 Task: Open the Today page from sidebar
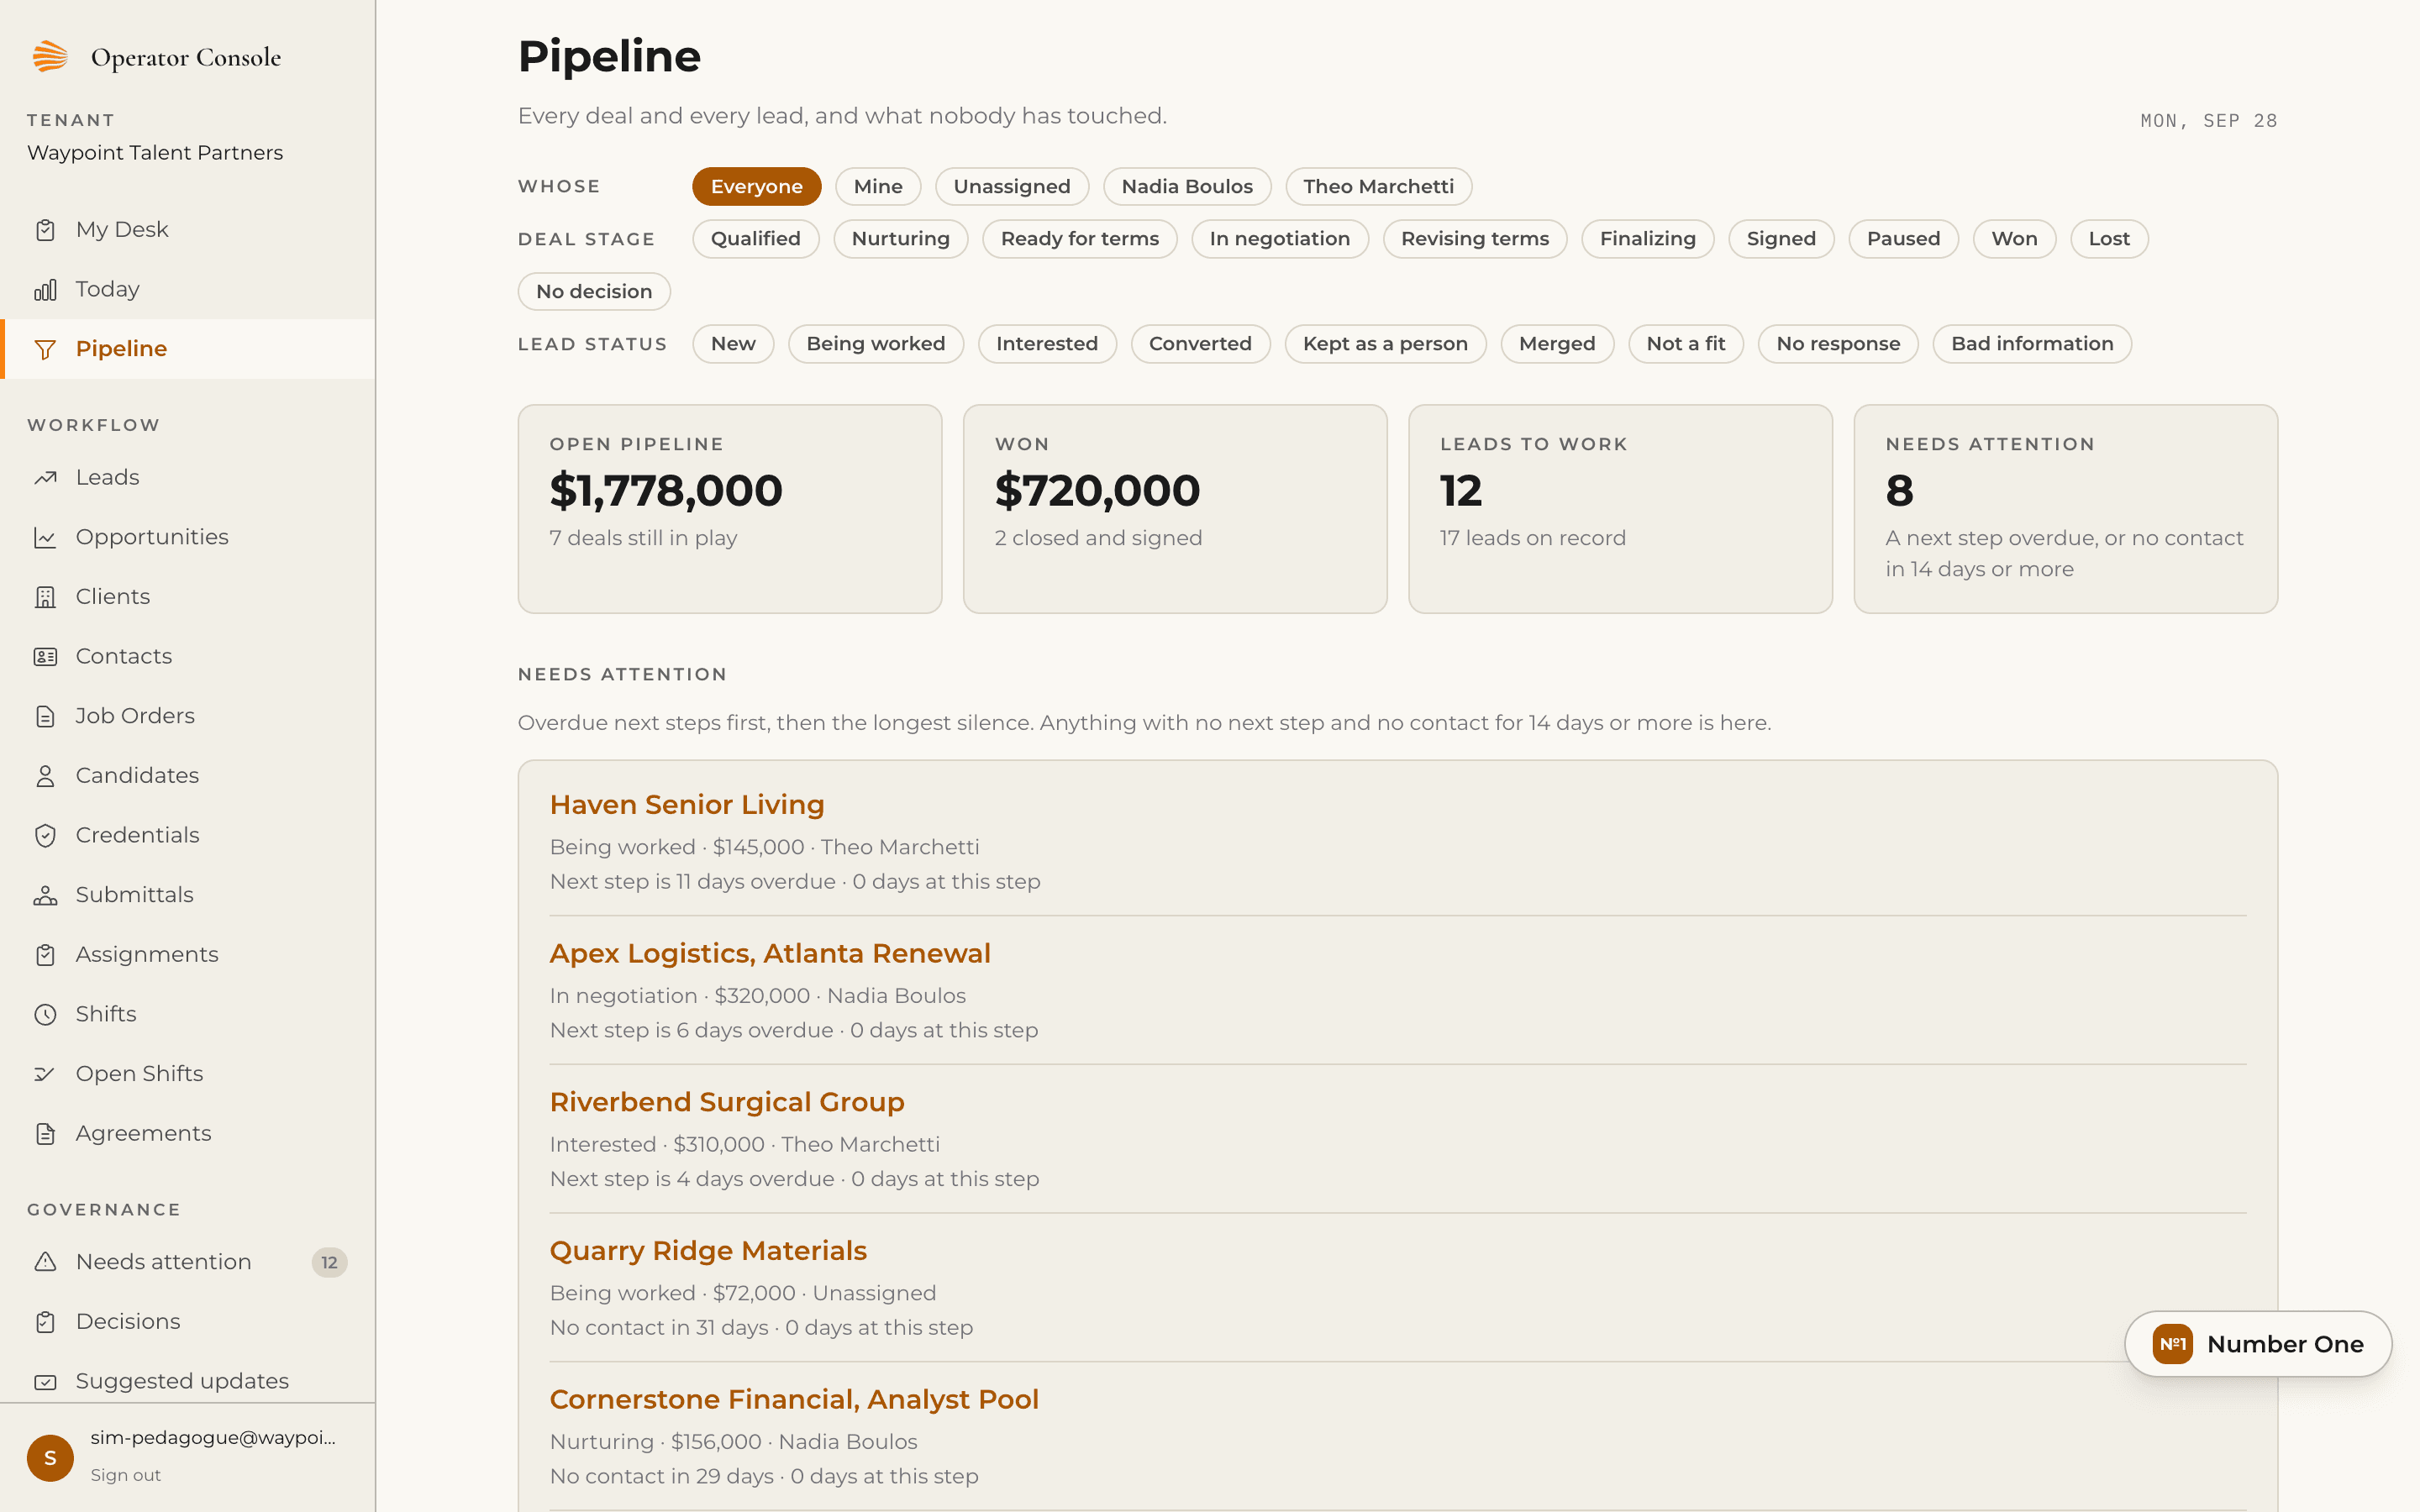[x=188, y=290]
